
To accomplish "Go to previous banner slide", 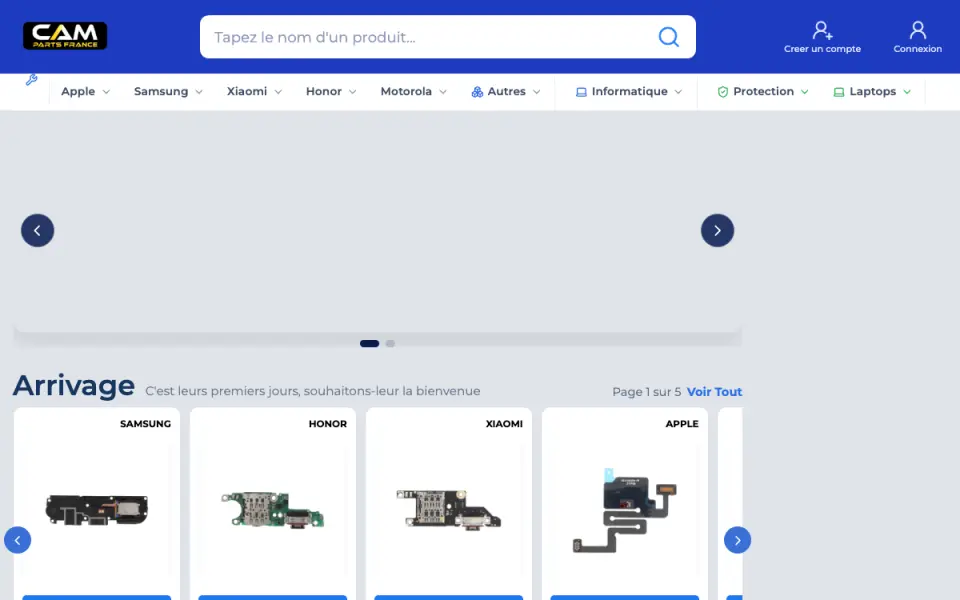I will coord(37,230).
